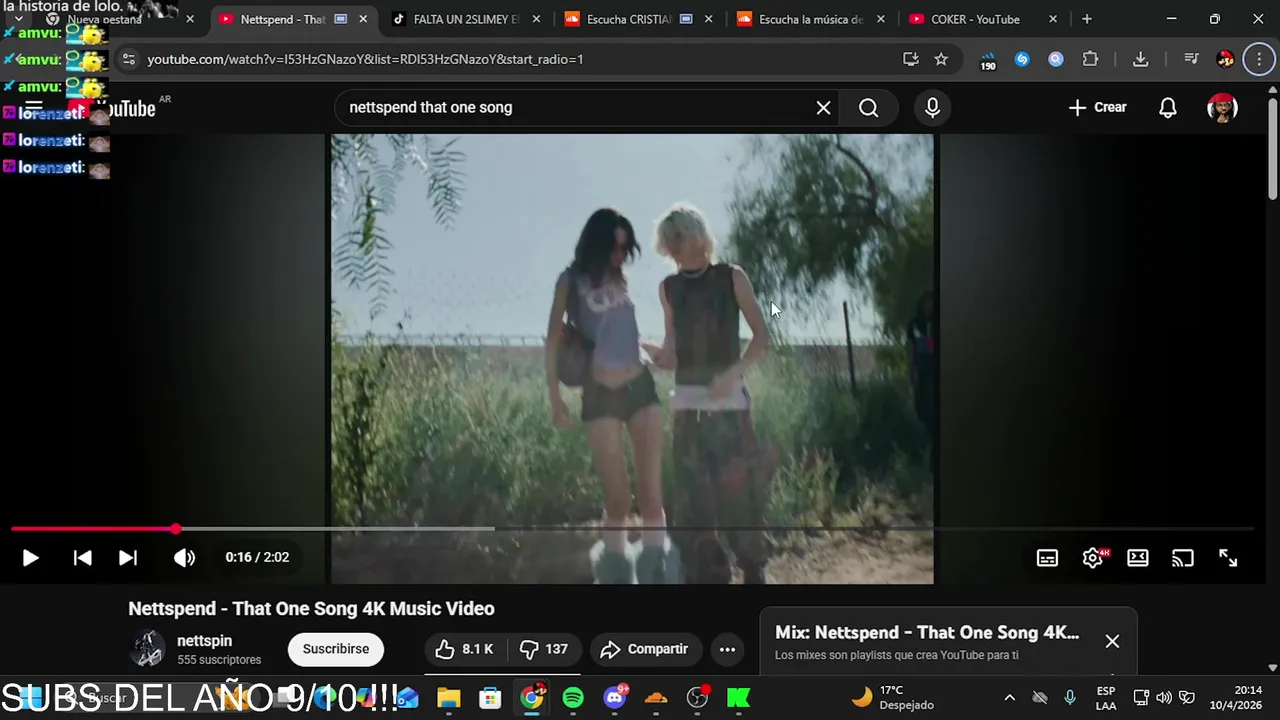Open the weather widget 17°C Despejado
The image size is (1280, 720).
coord(893,698)
